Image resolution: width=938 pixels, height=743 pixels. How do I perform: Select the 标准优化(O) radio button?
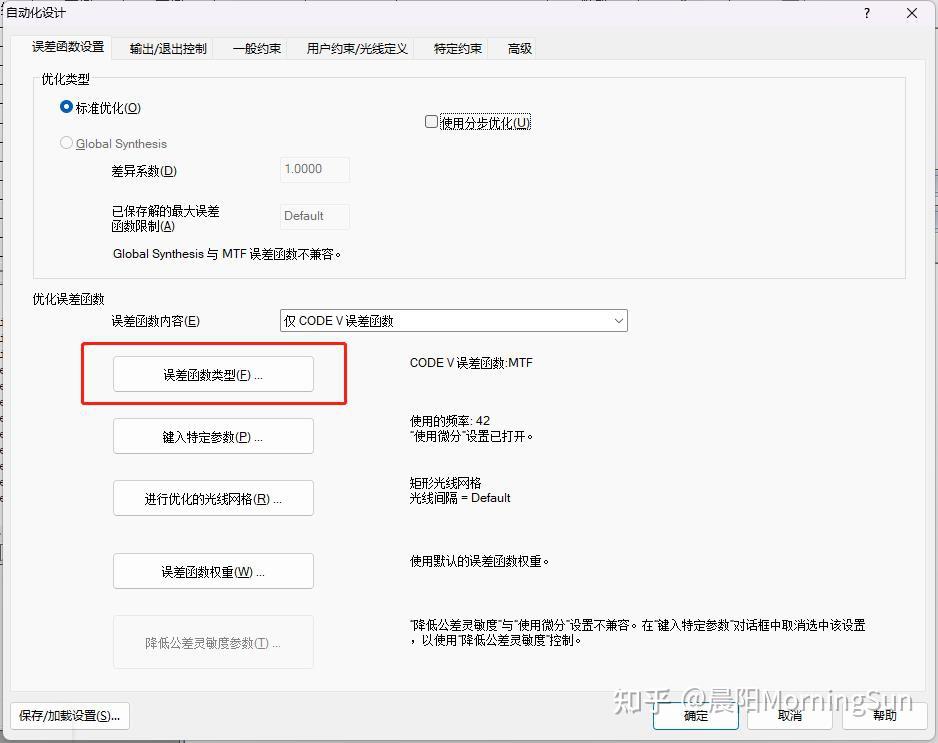pyautogui.click(x=65, y=107)
